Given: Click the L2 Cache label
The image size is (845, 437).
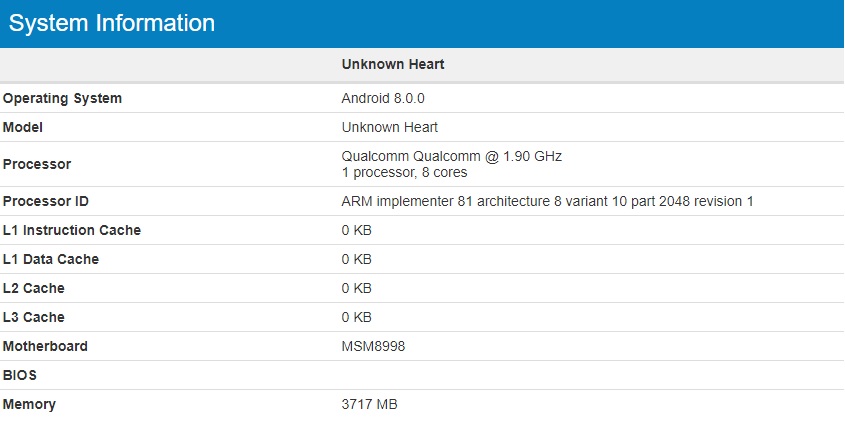Looking at the screenshot, I should pos(33,289).
